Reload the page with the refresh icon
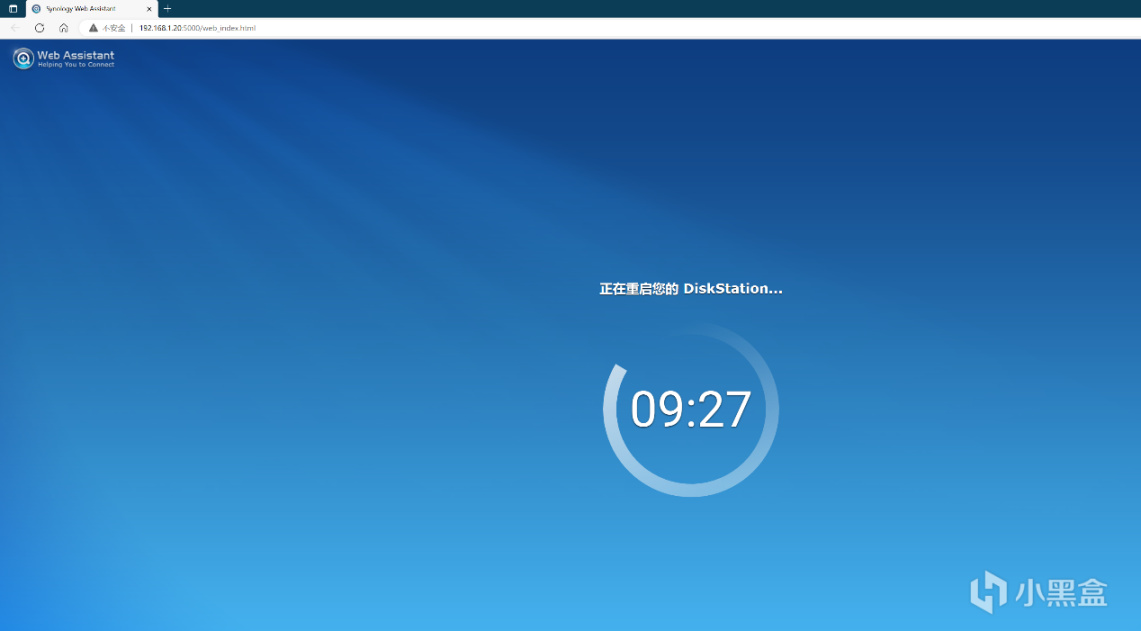The height and width of the screenshot is (631, 1141). coord(39,28)
